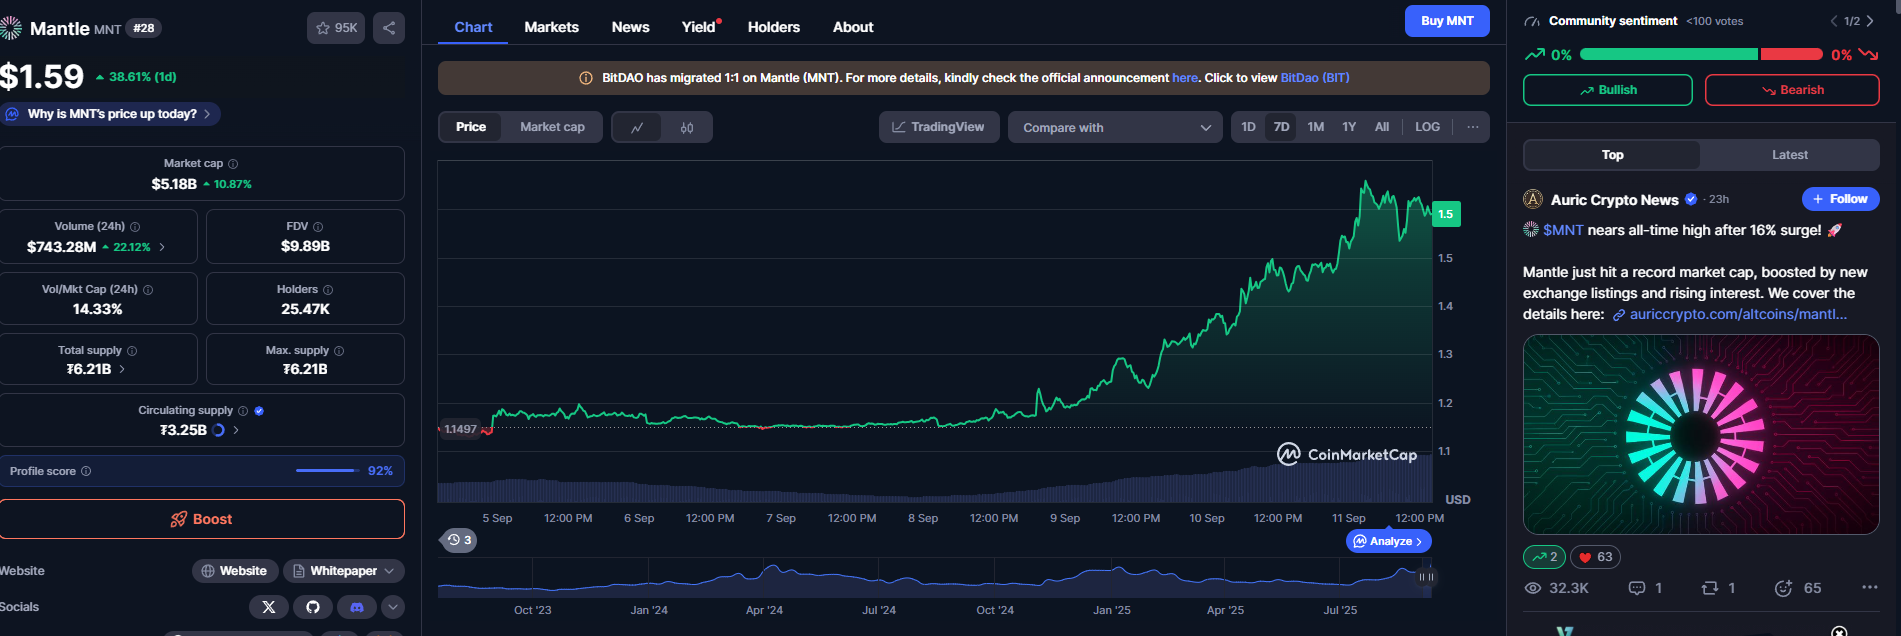The width and height of the screenshot is (1901, 636).
Task: Open the Market cap info icon
Action: pos(233,164)
